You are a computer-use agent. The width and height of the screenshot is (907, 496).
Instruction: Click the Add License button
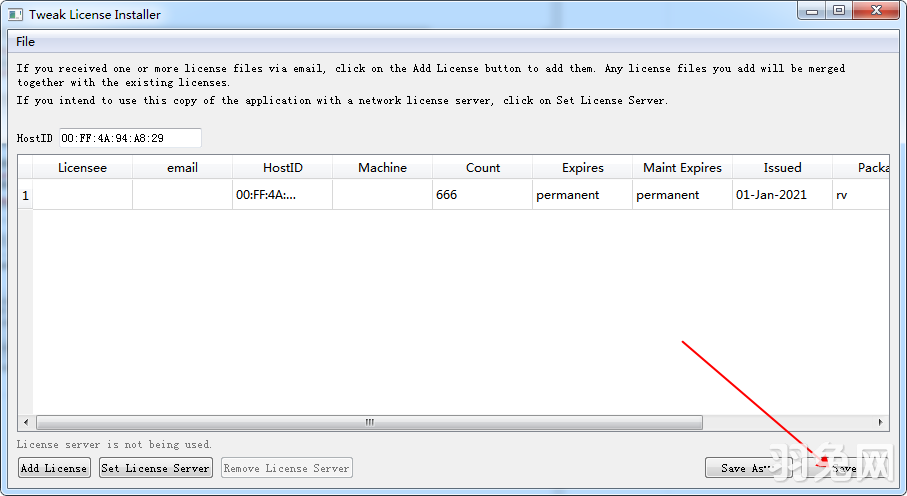point(54,468)
